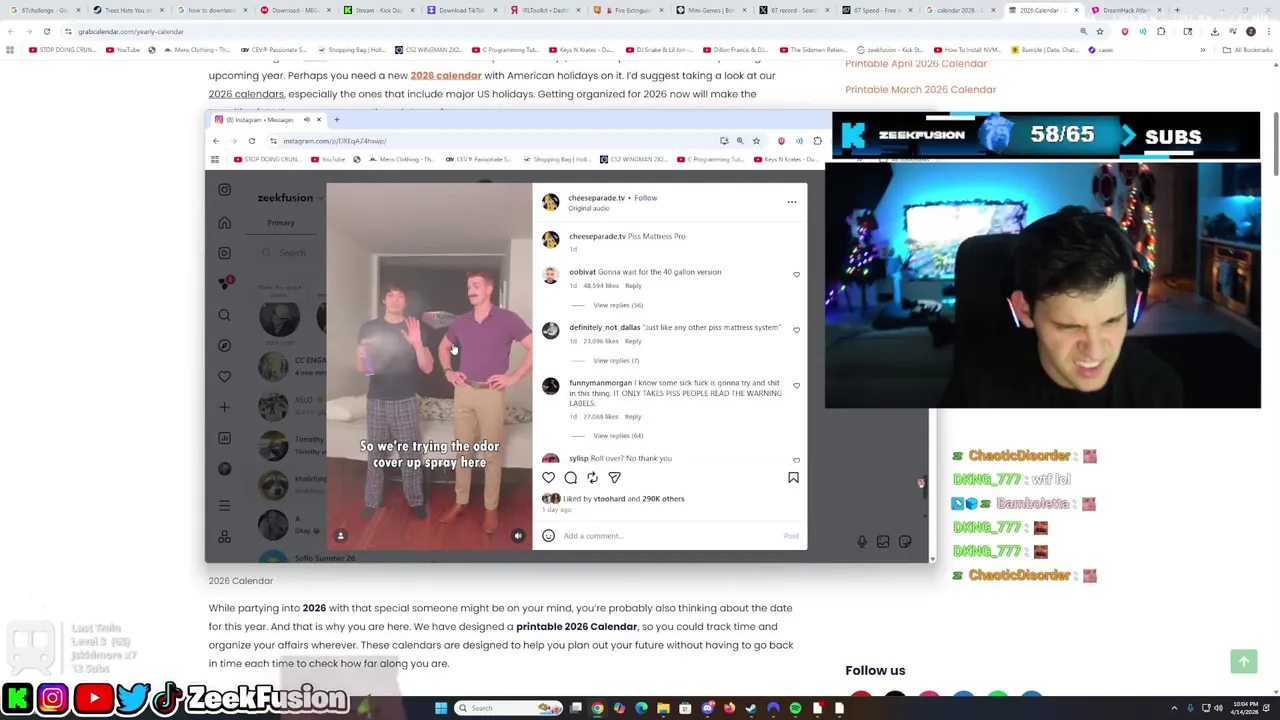The image size is (1280, 720).
Task: Expand View replies (56) under oobivat
Action: coord(618,305)
